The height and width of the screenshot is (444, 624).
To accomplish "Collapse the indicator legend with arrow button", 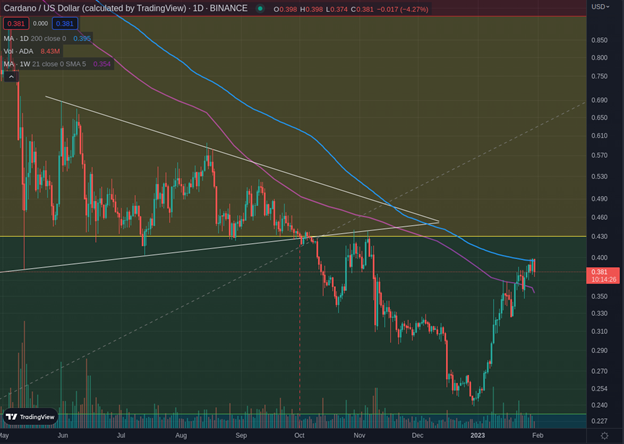I will pos(11,77).
